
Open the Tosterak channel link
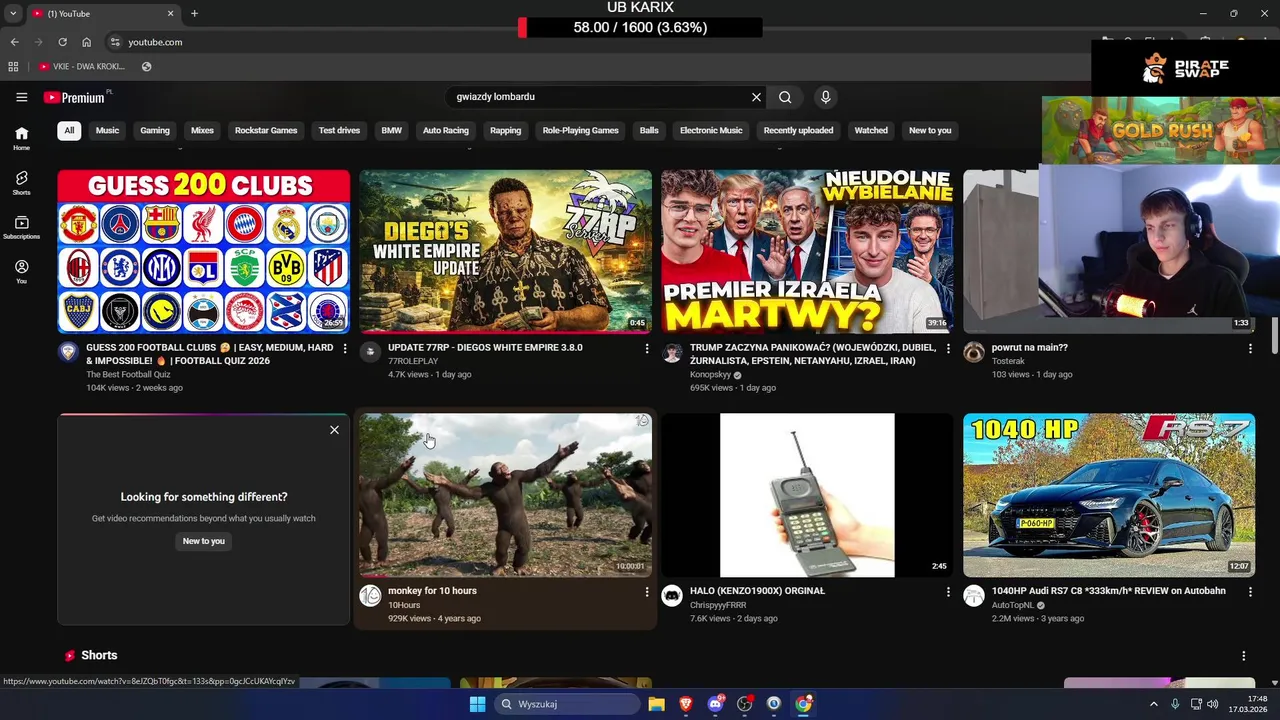1008,361
